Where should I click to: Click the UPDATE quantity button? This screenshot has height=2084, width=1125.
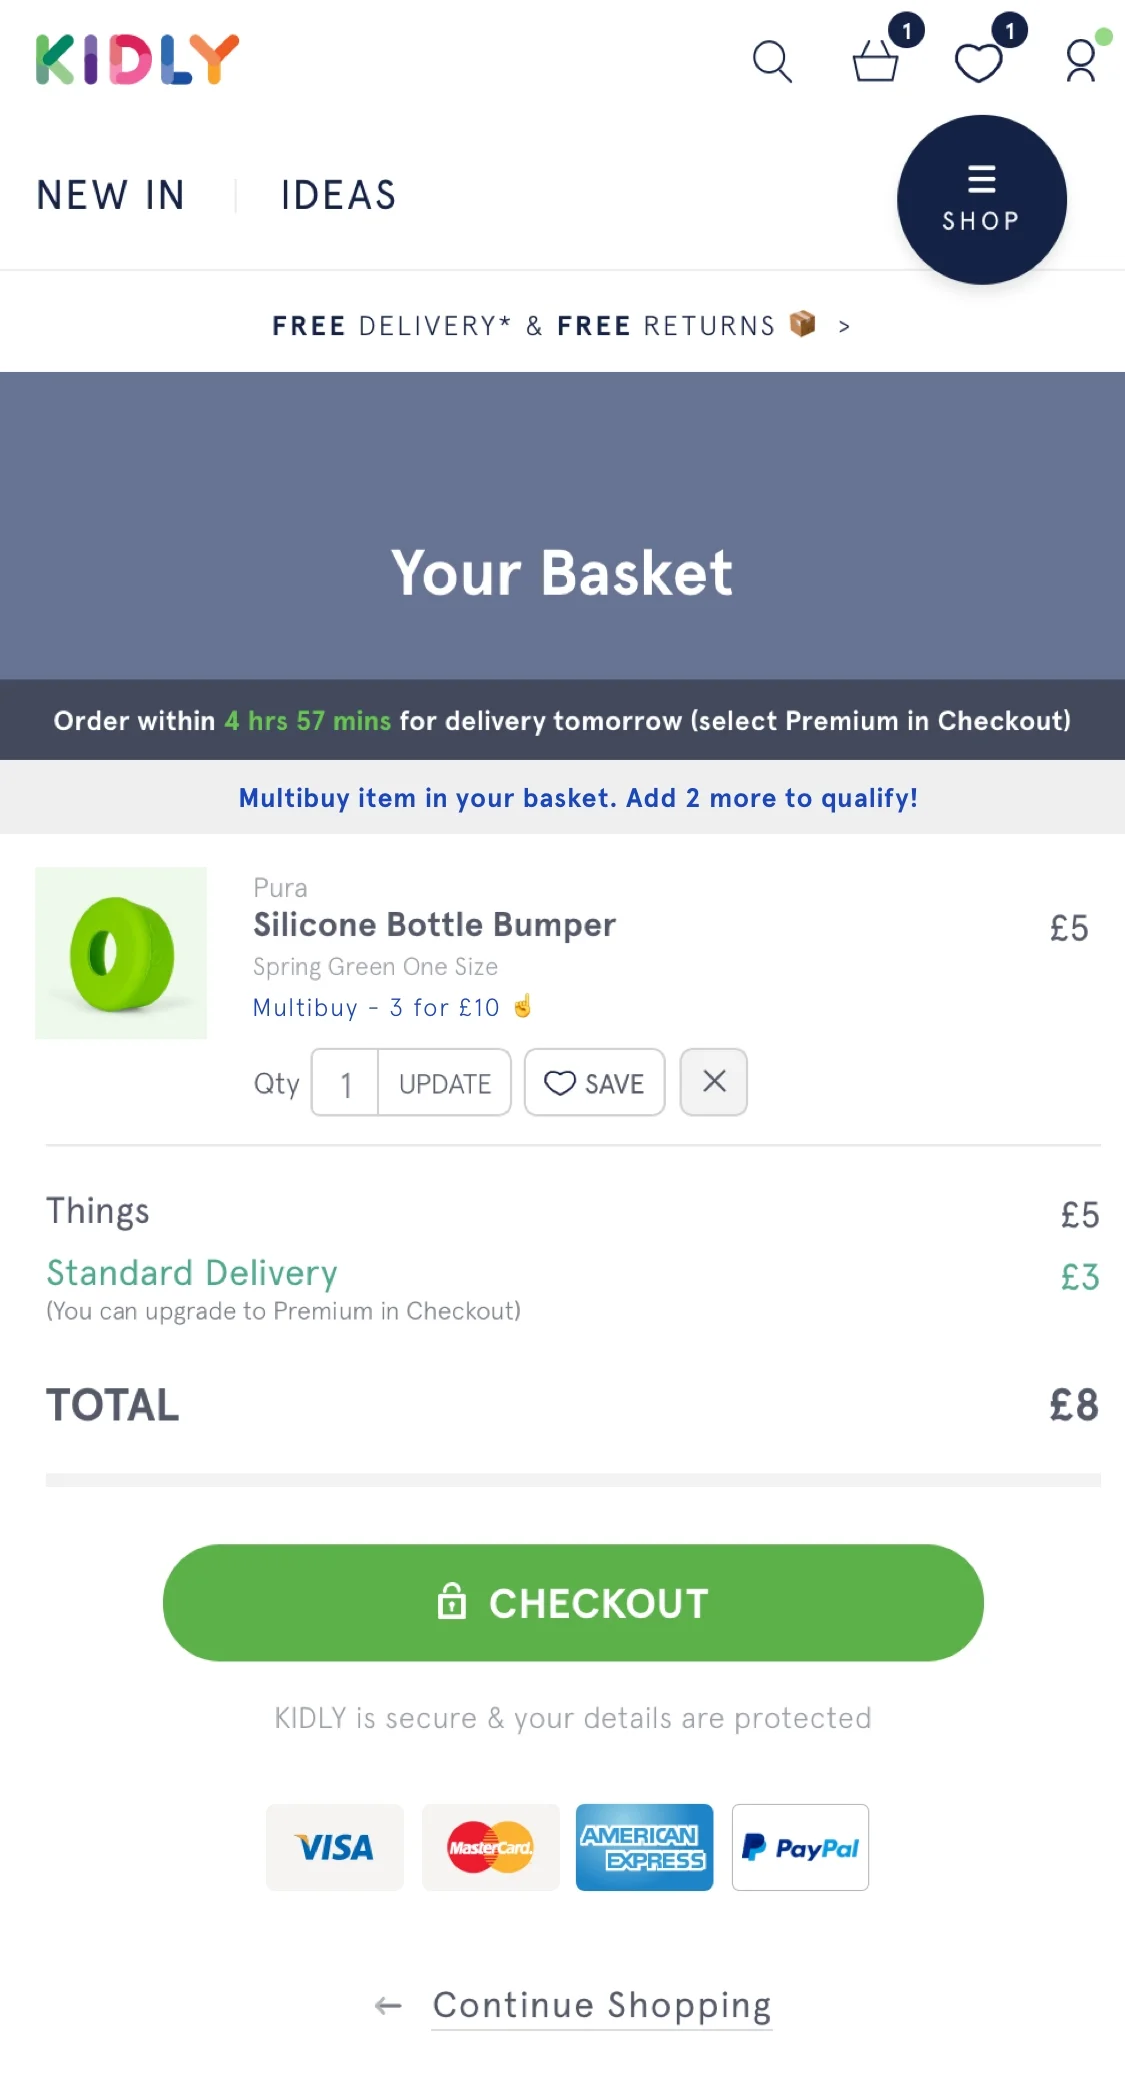445,1082
